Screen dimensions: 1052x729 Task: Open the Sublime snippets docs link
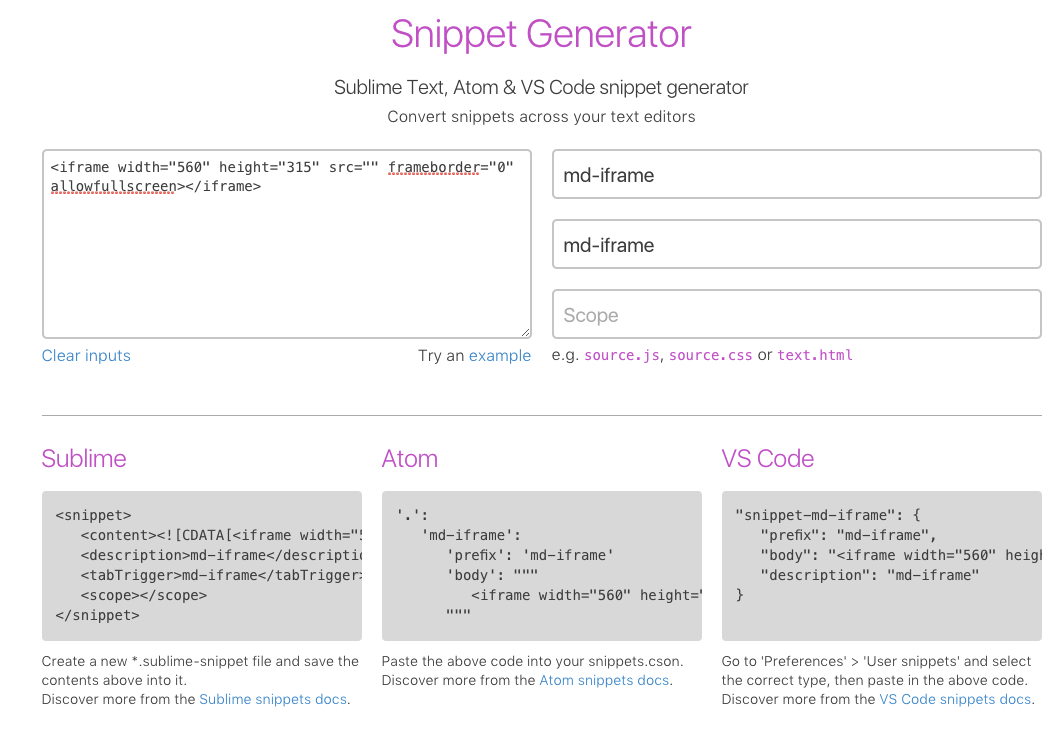273,699
